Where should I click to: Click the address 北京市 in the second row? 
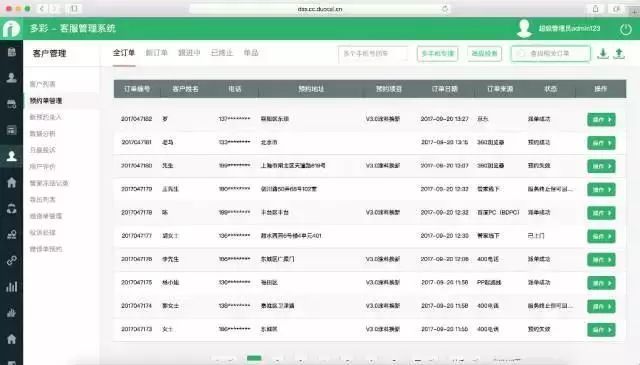pyautogui.click(x=269, y=142)
